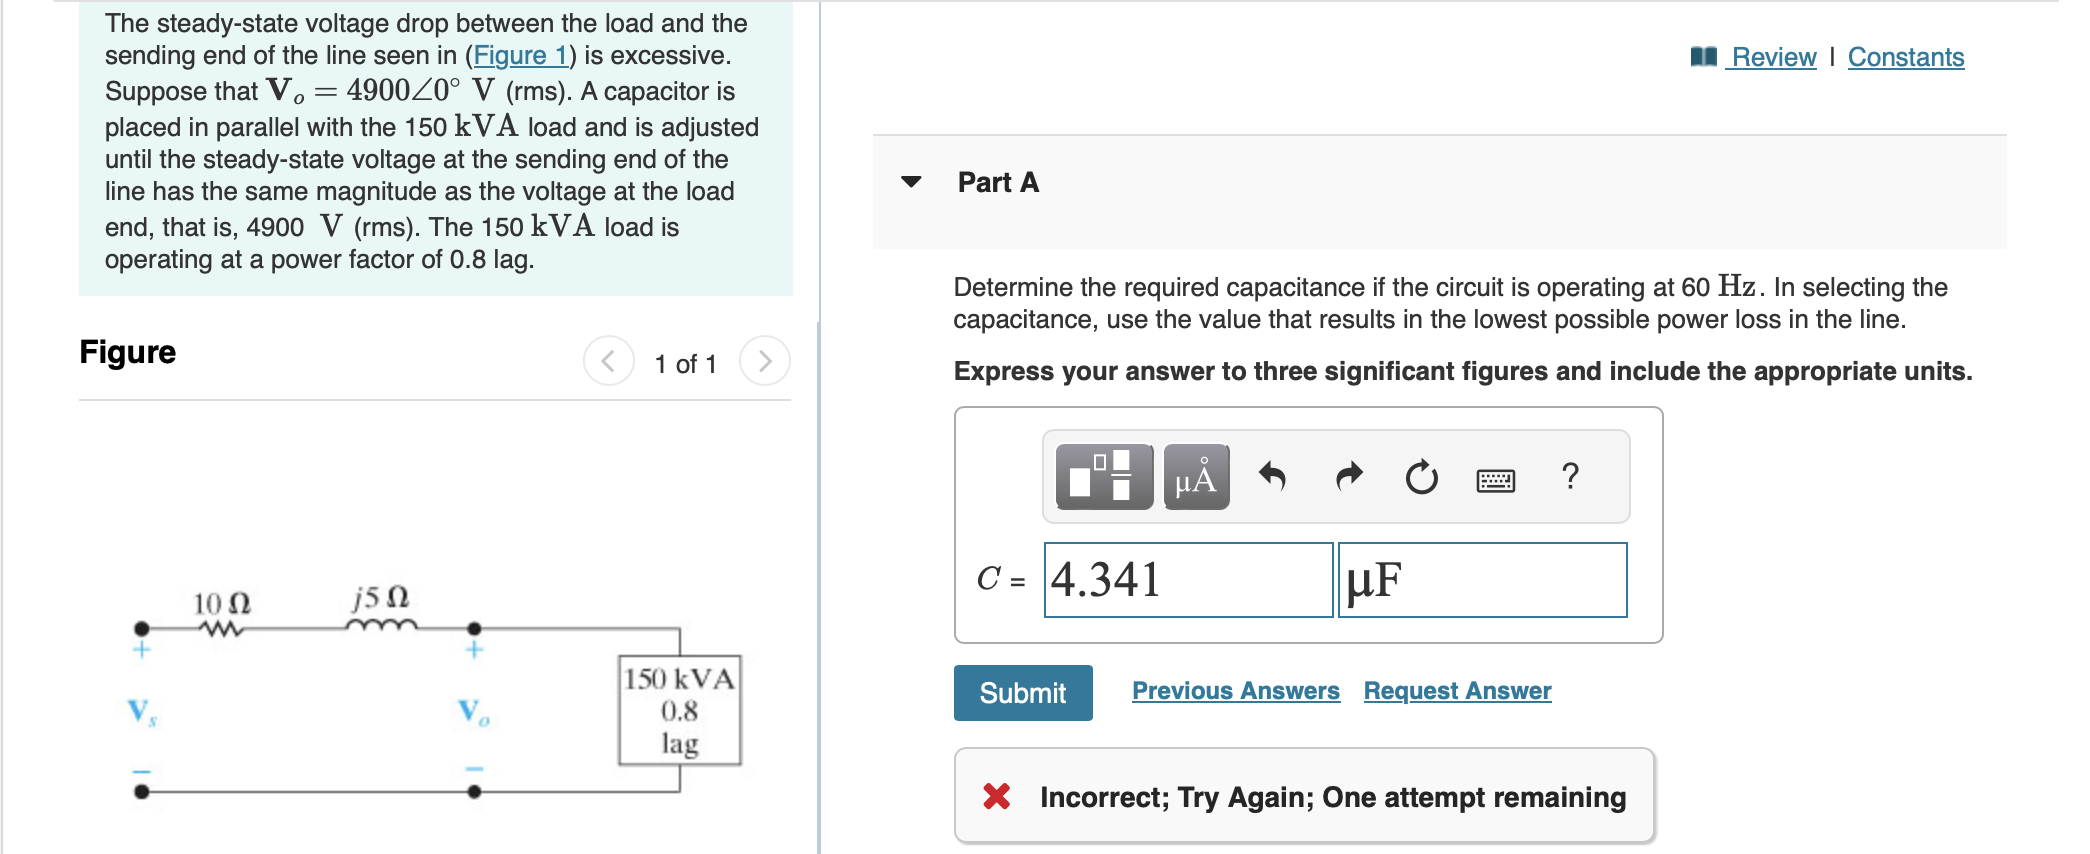Click the question mark help icon
The height and width of the screenshot is (854, 2090).
tap(1568, 477)
